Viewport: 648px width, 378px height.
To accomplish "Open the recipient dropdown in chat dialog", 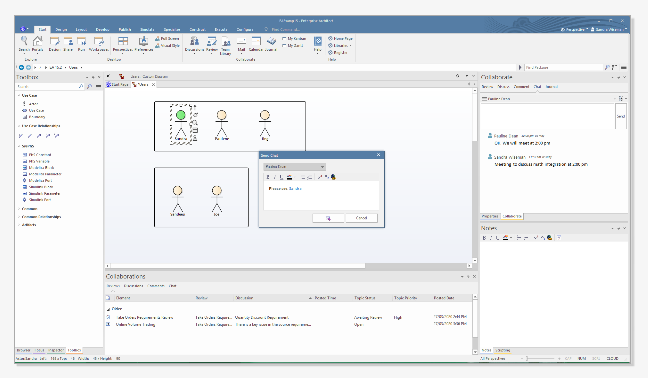I will (x=295, y=166).
